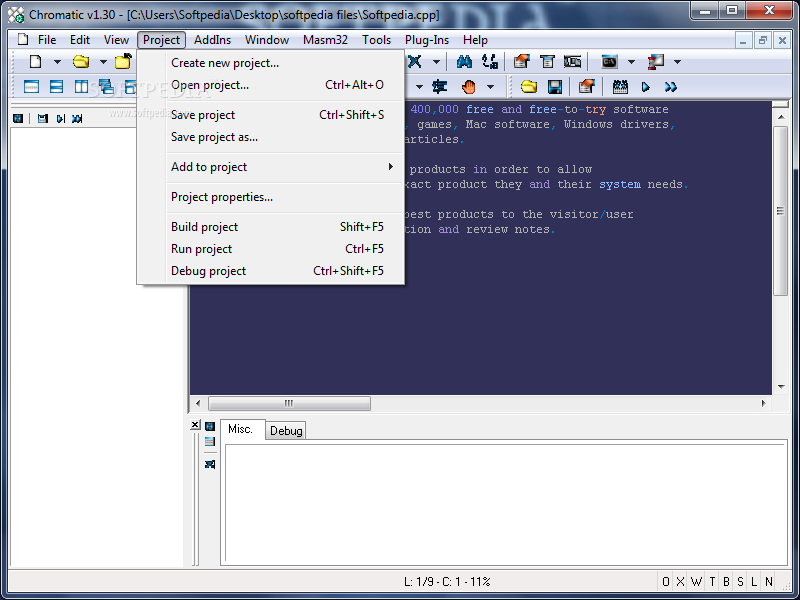Screen dimensions: 800x600
Task: Click the console prompt icon
Action: tap(610, 62)
